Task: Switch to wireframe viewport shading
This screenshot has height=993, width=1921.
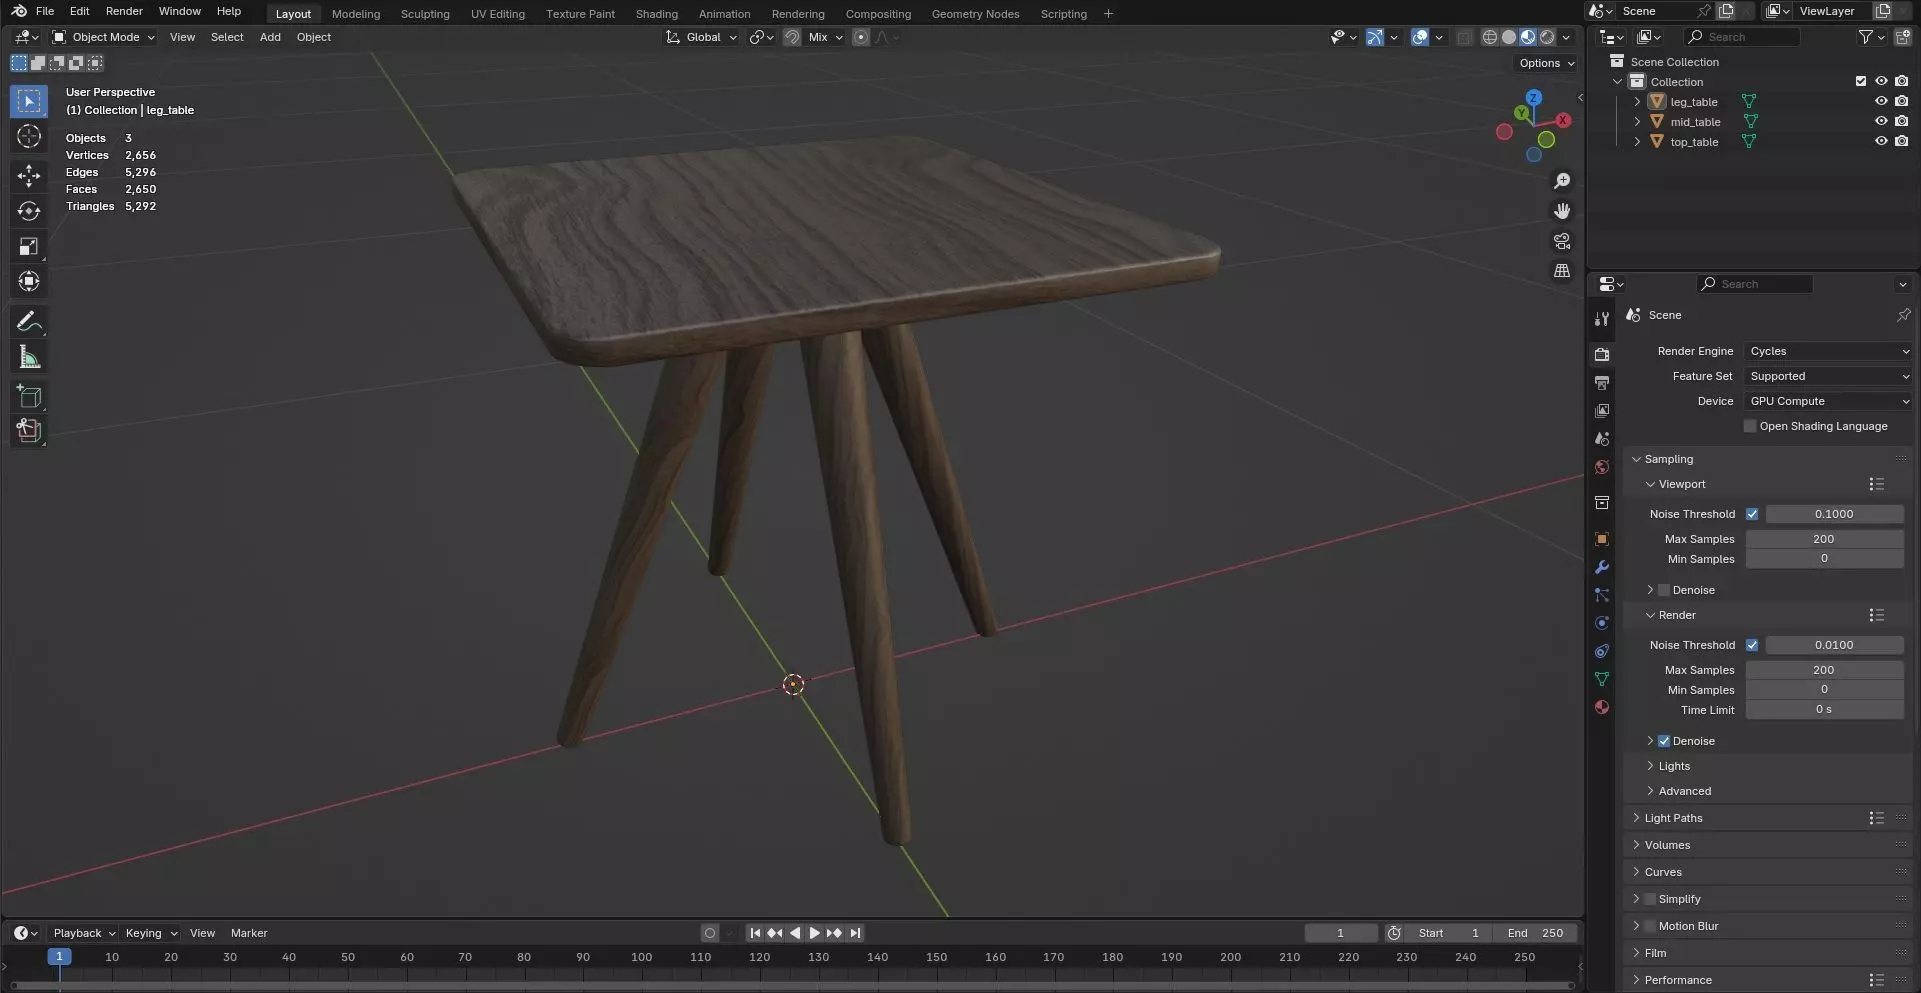Action: point(1490,37)
